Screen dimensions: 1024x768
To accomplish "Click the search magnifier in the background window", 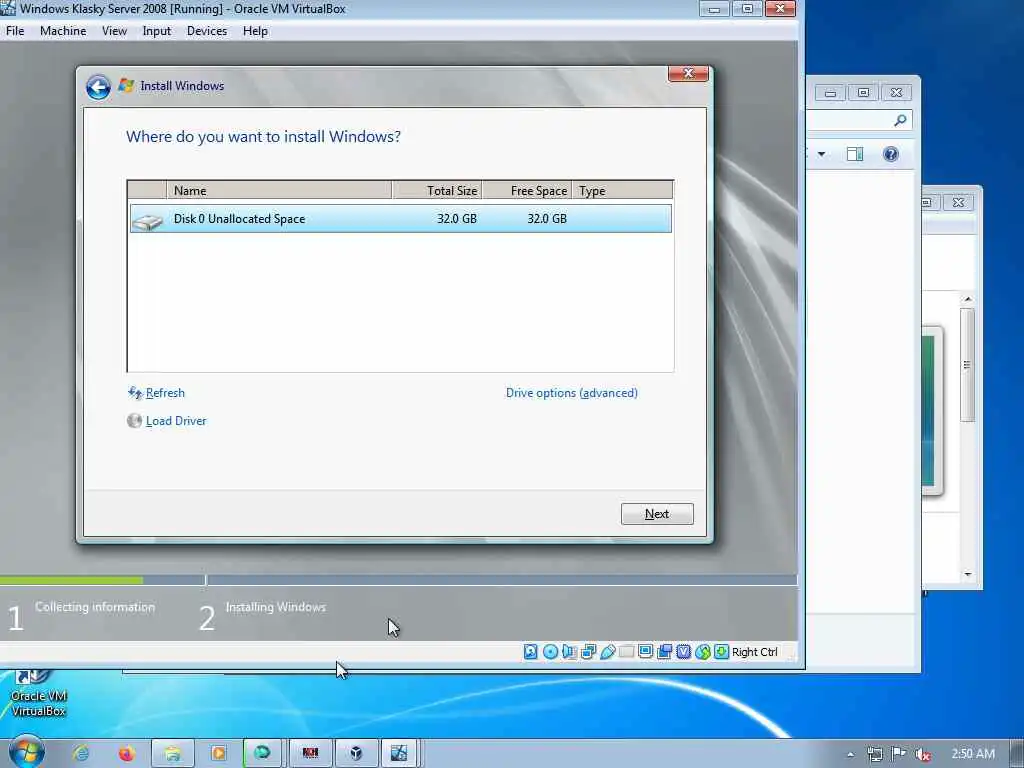I will pyautogui.click(x=900, y=120).
